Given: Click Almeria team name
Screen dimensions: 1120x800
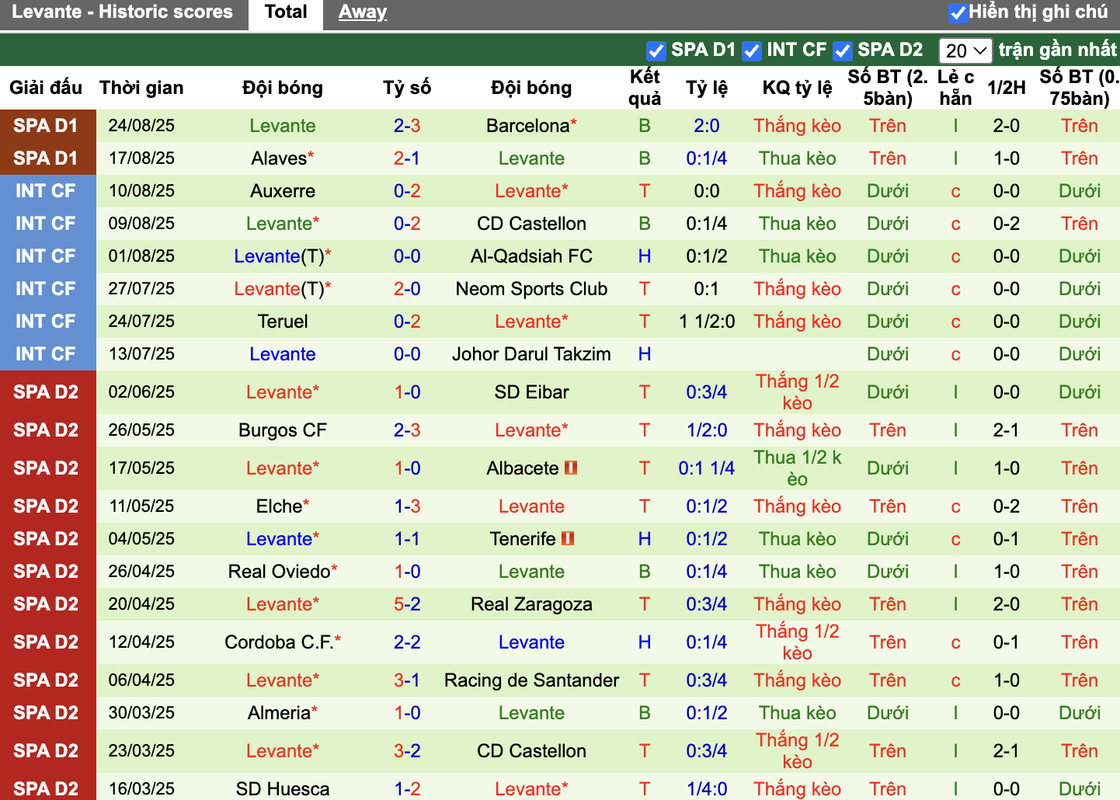Looking at the screenshot, I should point(279,712).
